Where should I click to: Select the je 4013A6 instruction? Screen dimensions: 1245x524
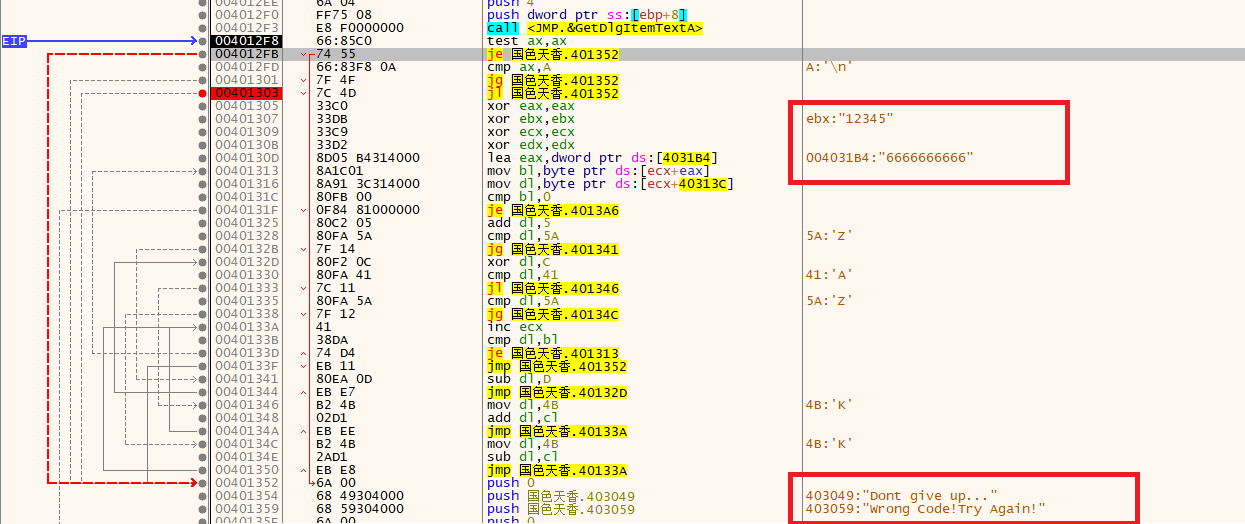(552, 210)
